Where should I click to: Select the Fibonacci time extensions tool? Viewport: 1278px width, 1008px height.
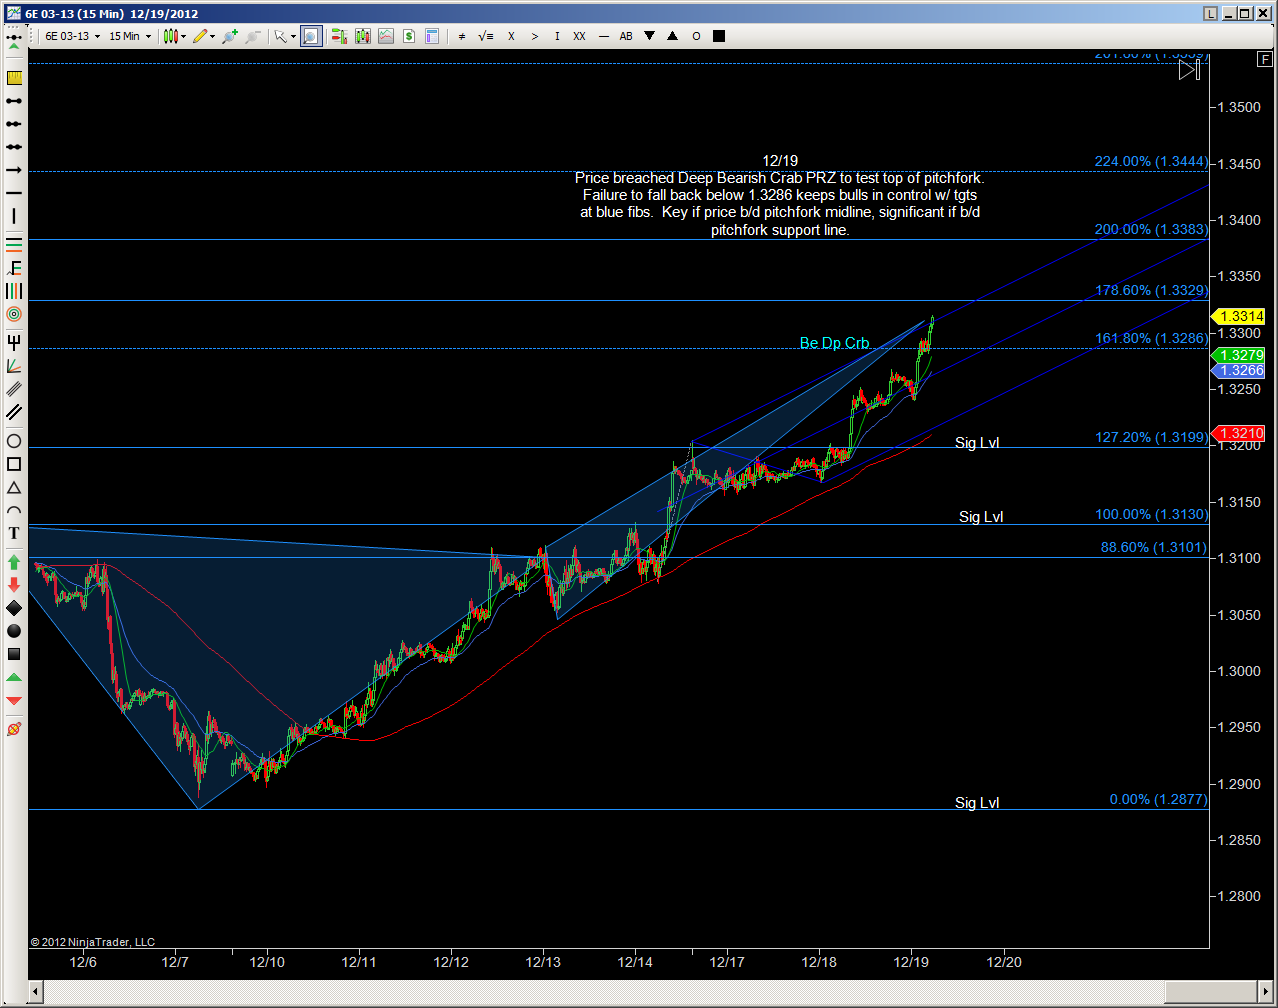pyautogui.click(x=14, y=290)
